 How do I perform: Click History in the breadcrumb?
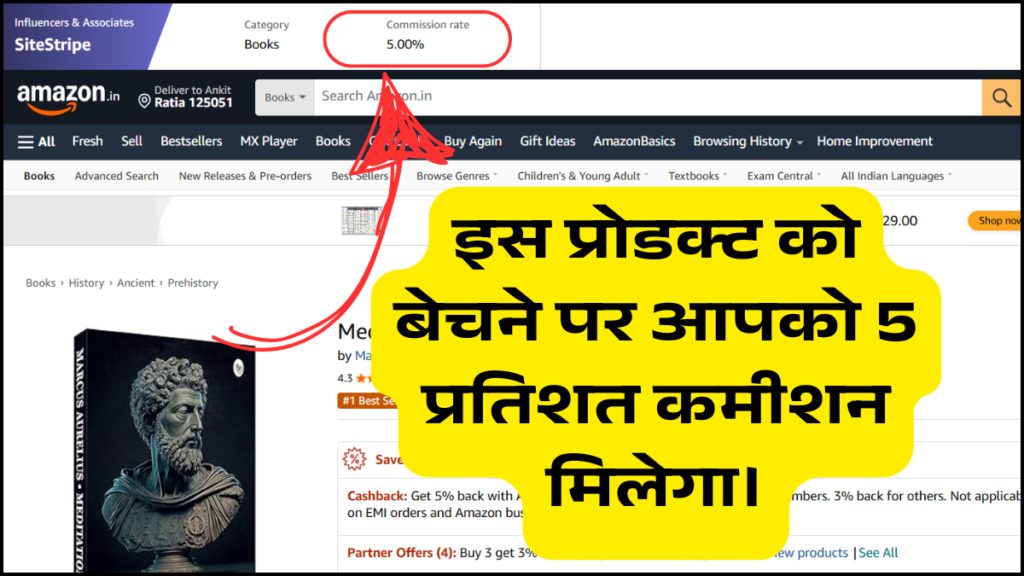86,283
